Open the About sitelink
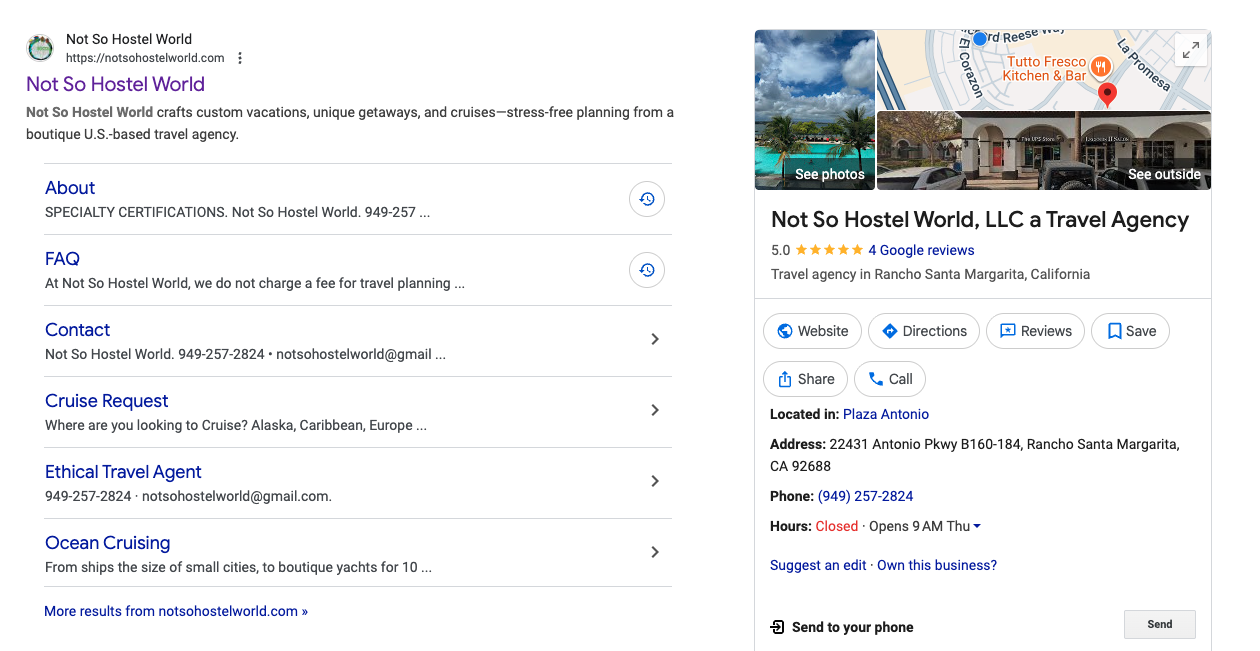Viewport: 1260px width, 651px height. [x=70, y=188]
